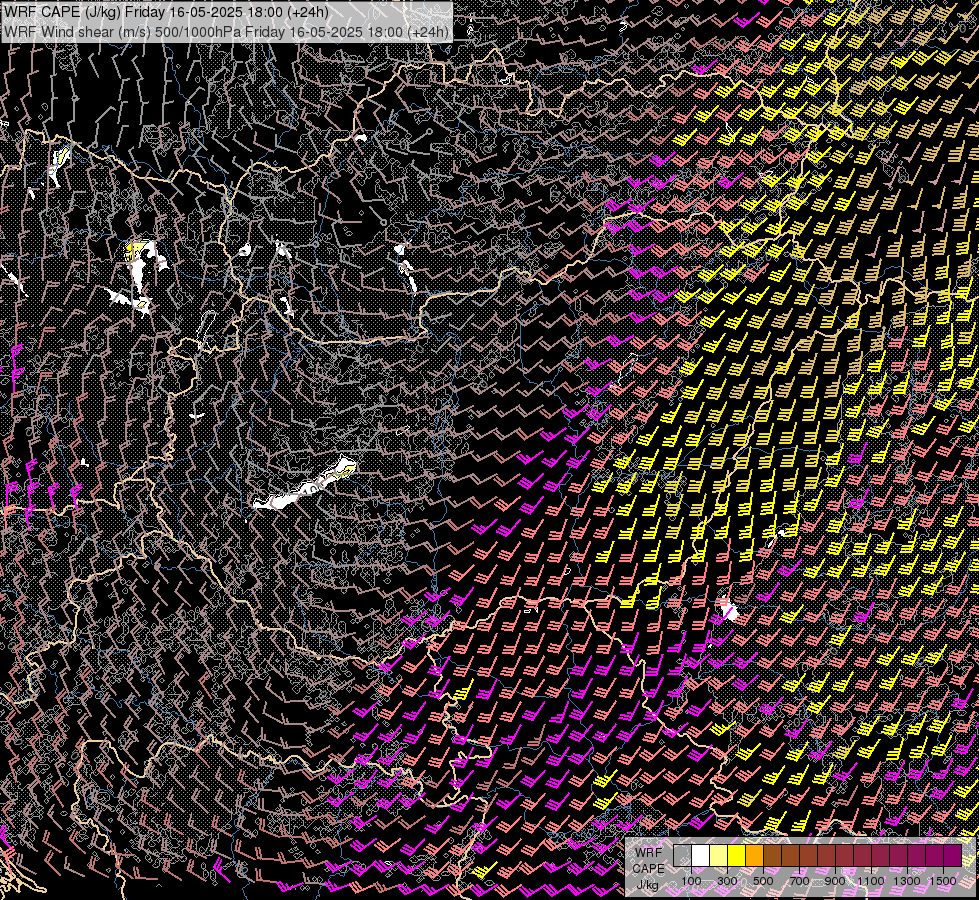Click the WRF CAPE (J/kg) title line
This screenshot has width=979, height=900.
[x=166, y=12]
